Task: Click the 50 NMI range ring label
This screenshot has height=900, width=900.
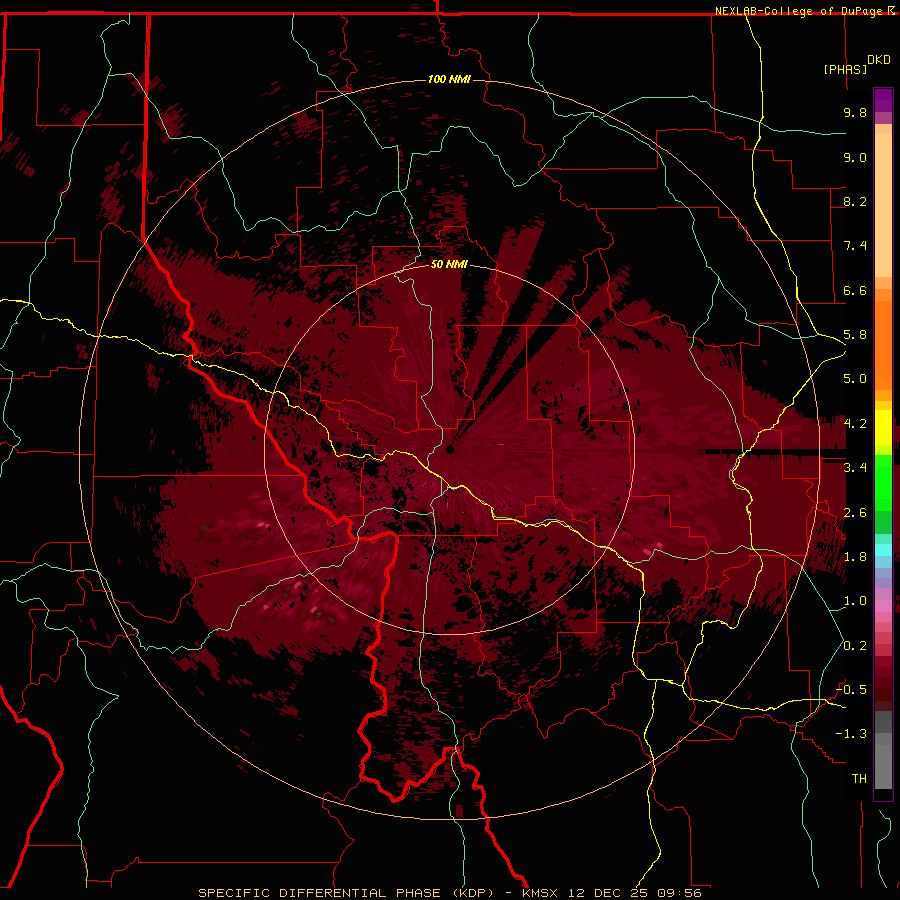Action: (449, 264)
